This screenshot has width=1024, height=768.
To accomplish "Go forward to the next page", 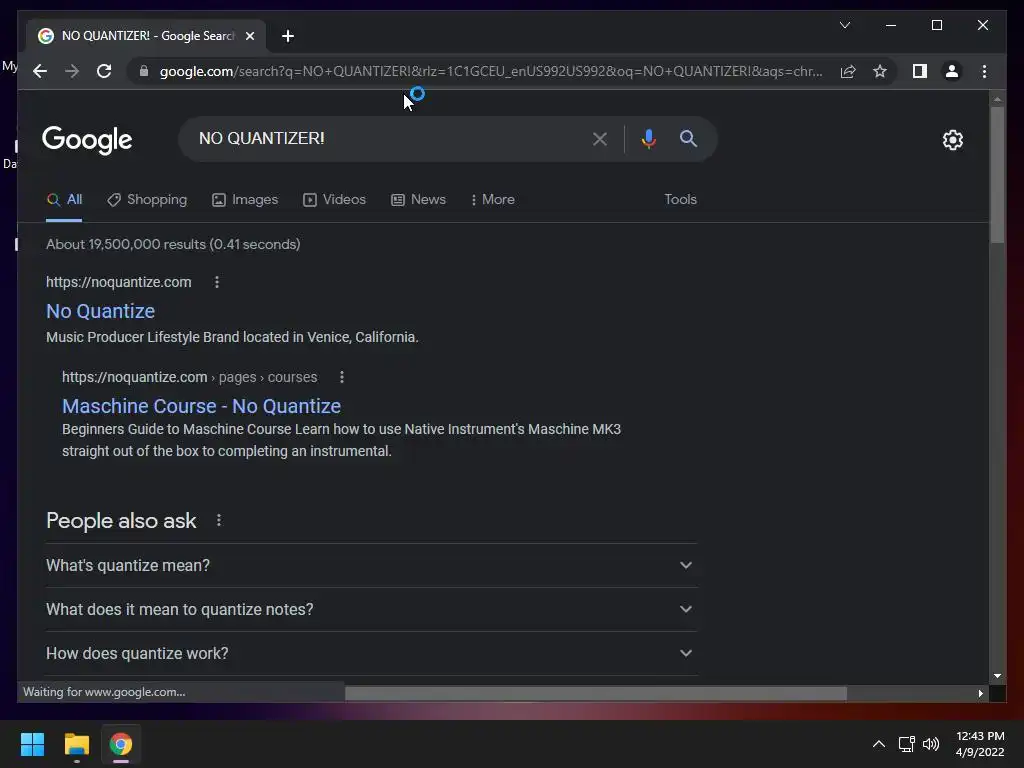I will [72, 71].
